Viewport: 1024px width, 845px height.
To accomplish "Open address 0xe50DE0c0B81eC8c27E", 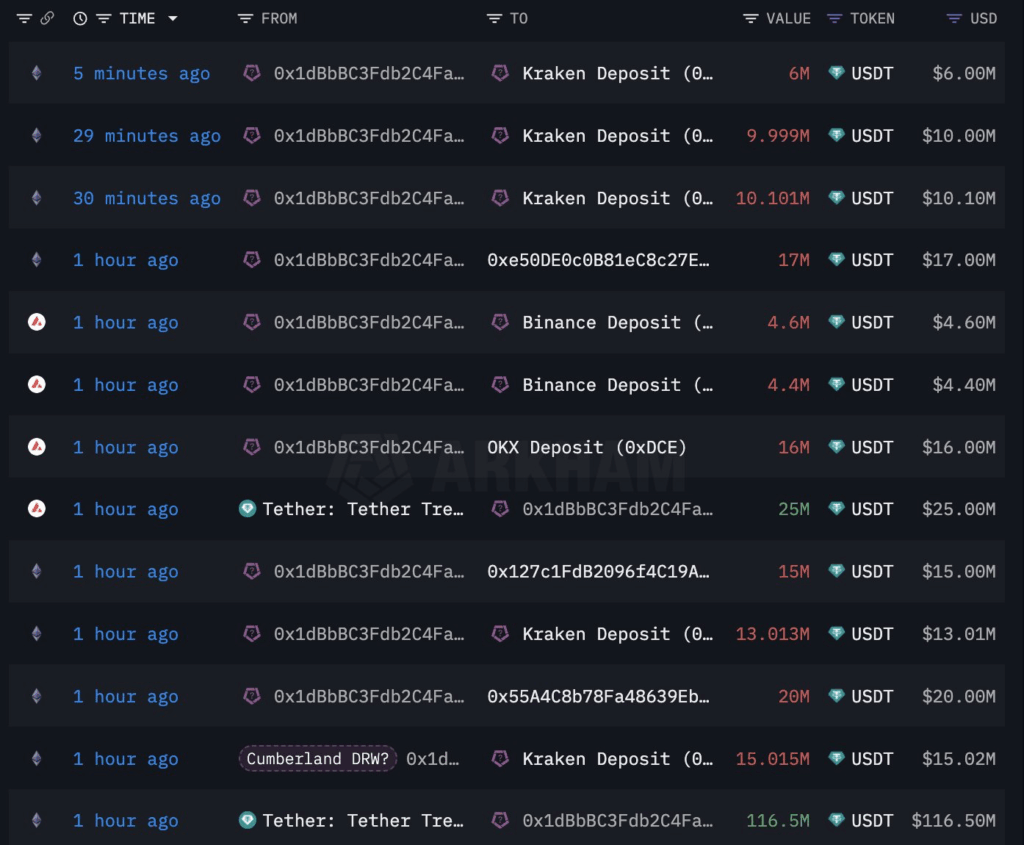I will pyautogui.click(x=598, y=261).
